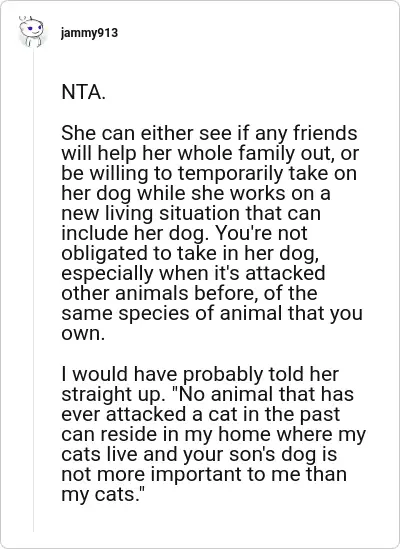Image resolution: width=400 pixels, height=549 pixels.
Task: Click the word "own." ending the second paragraph
Action: pos(83,334)
